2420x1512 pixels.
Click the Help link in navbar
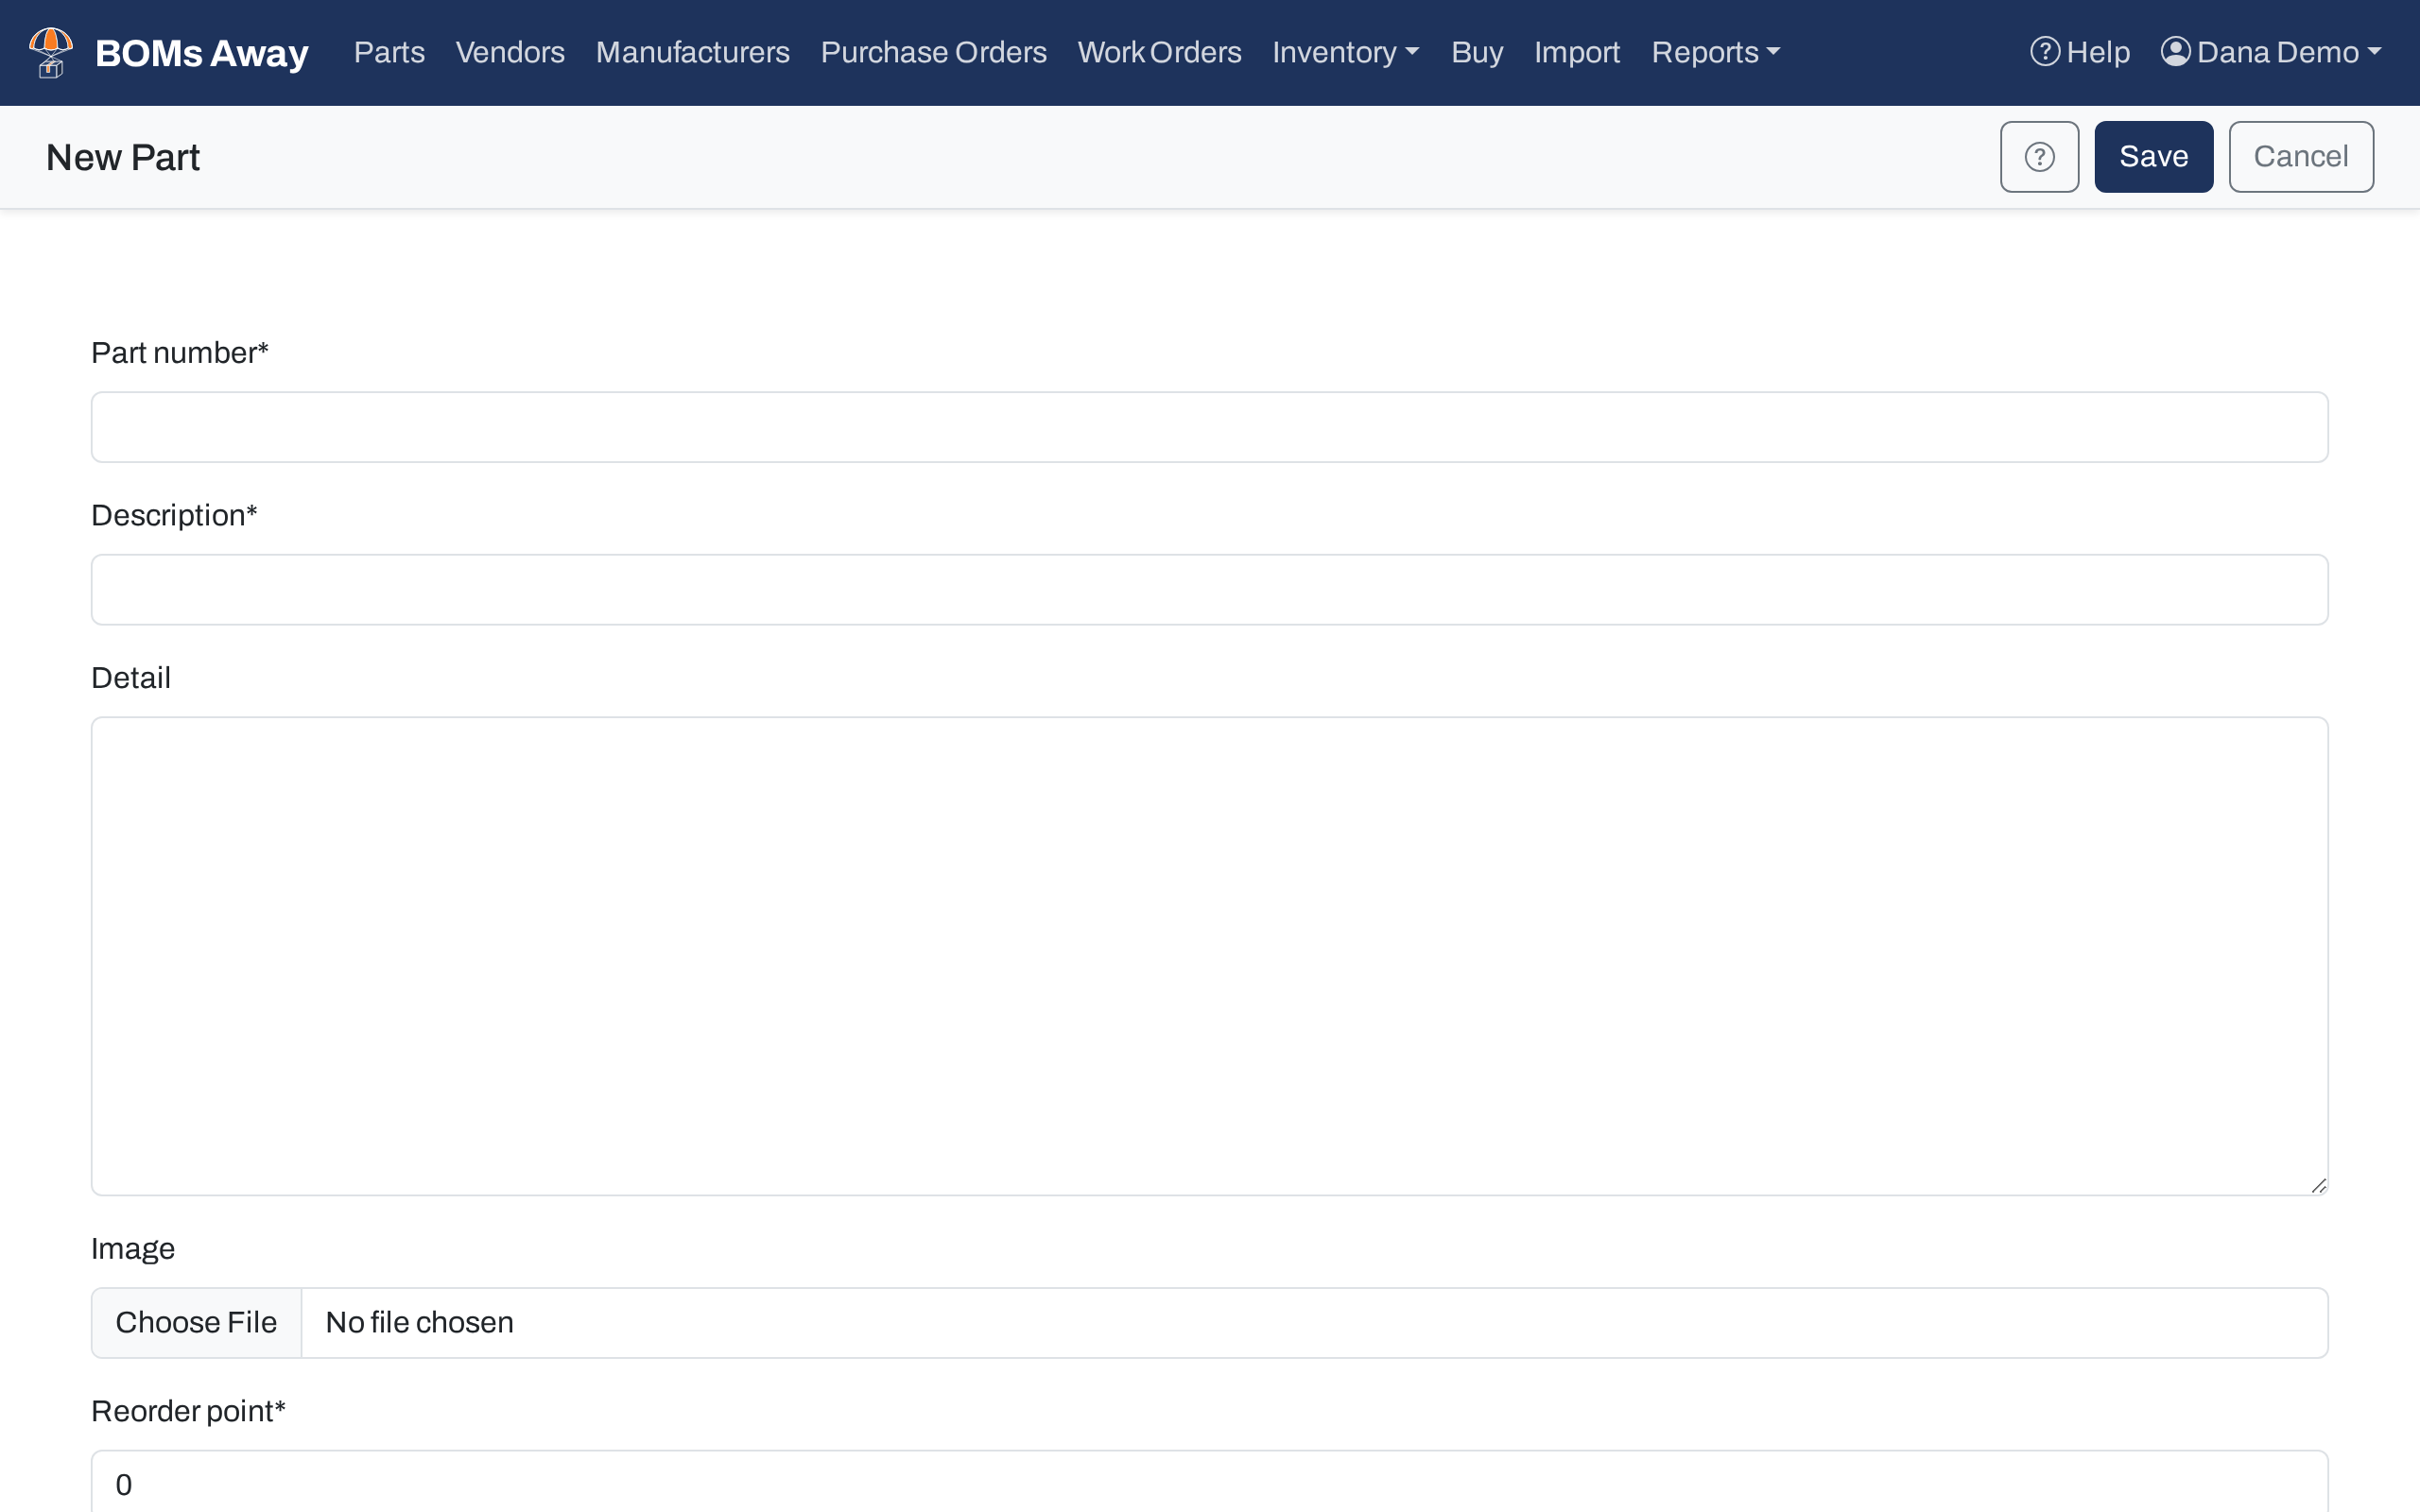tap(2080, 52)
